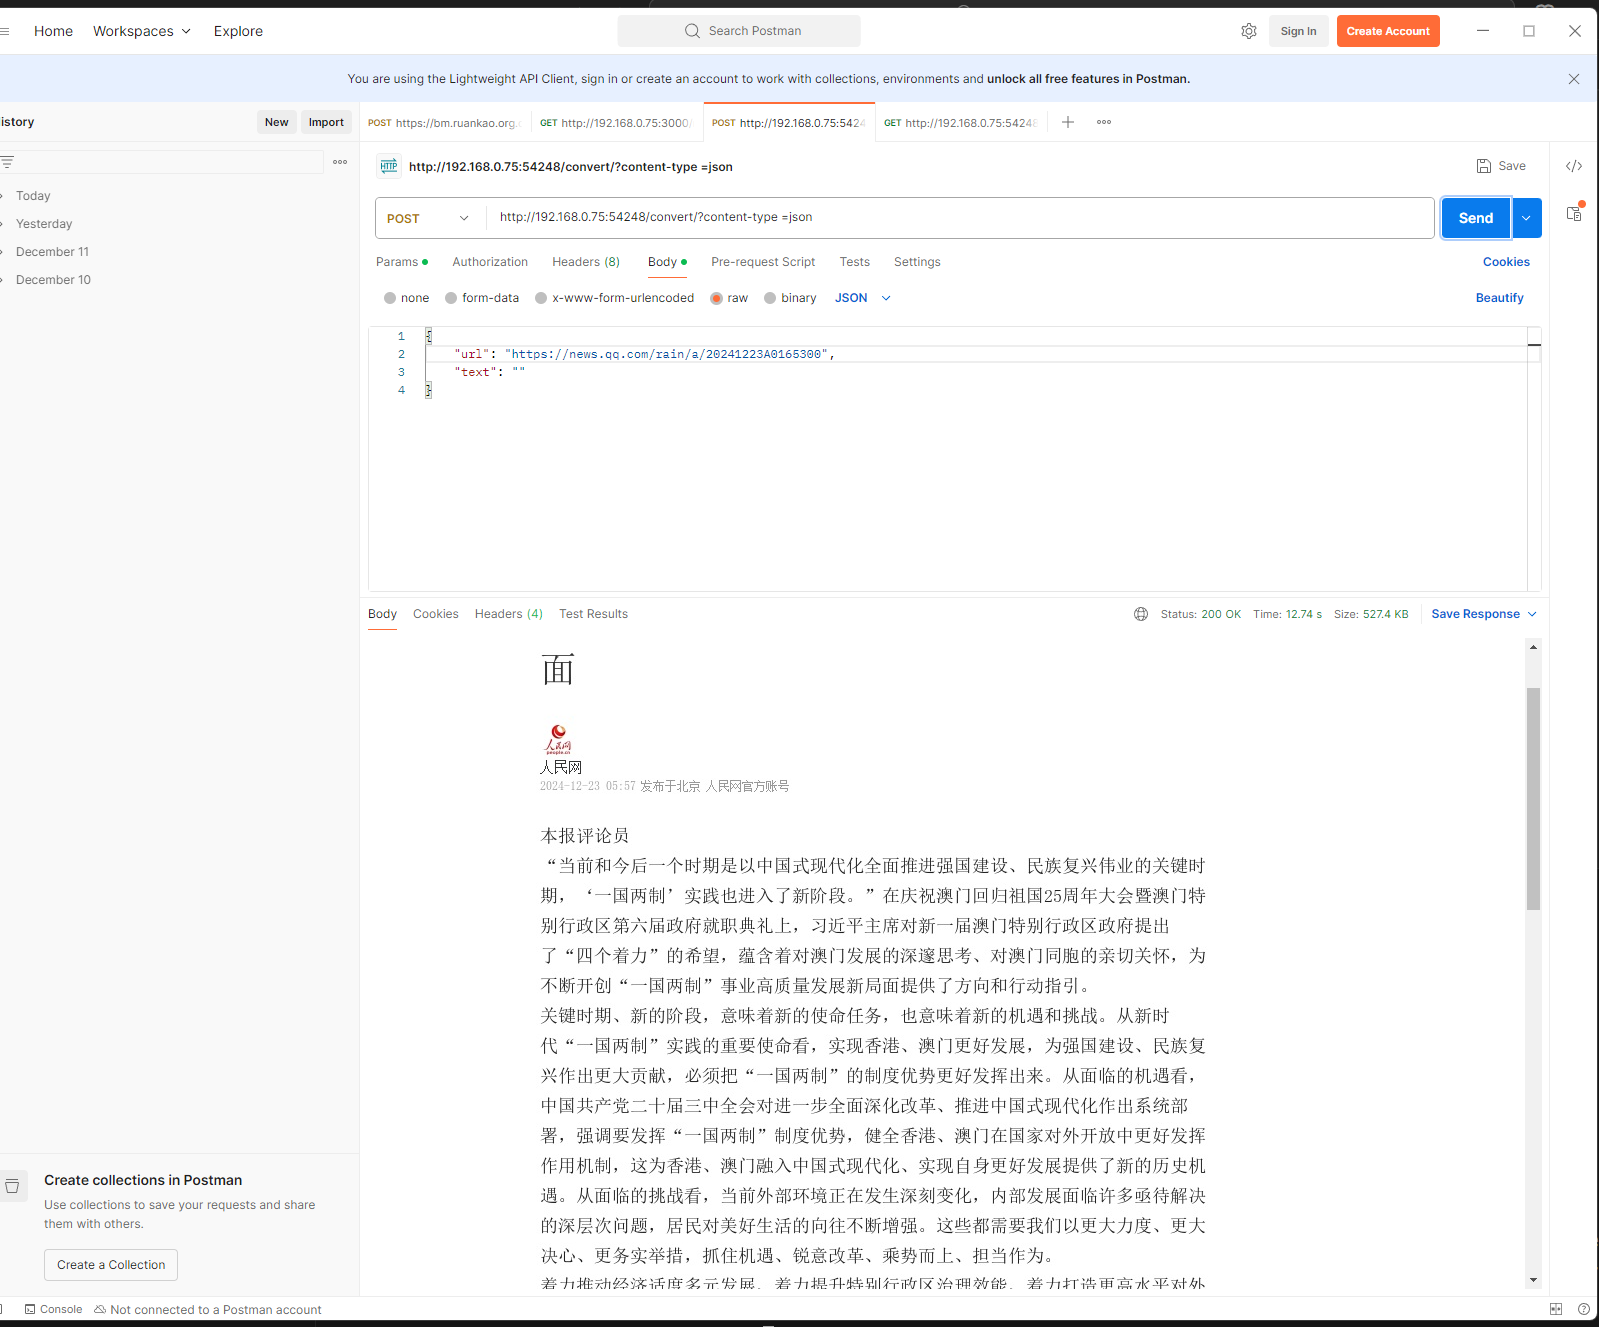Open the POST method dropdown
This screenshot has width=1599, height=1327.
click(429, 218)
